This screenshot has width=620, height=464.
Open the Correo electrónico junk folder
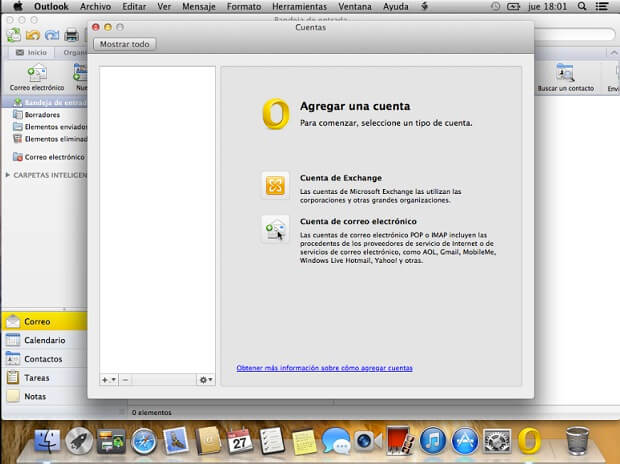(49, 157)
